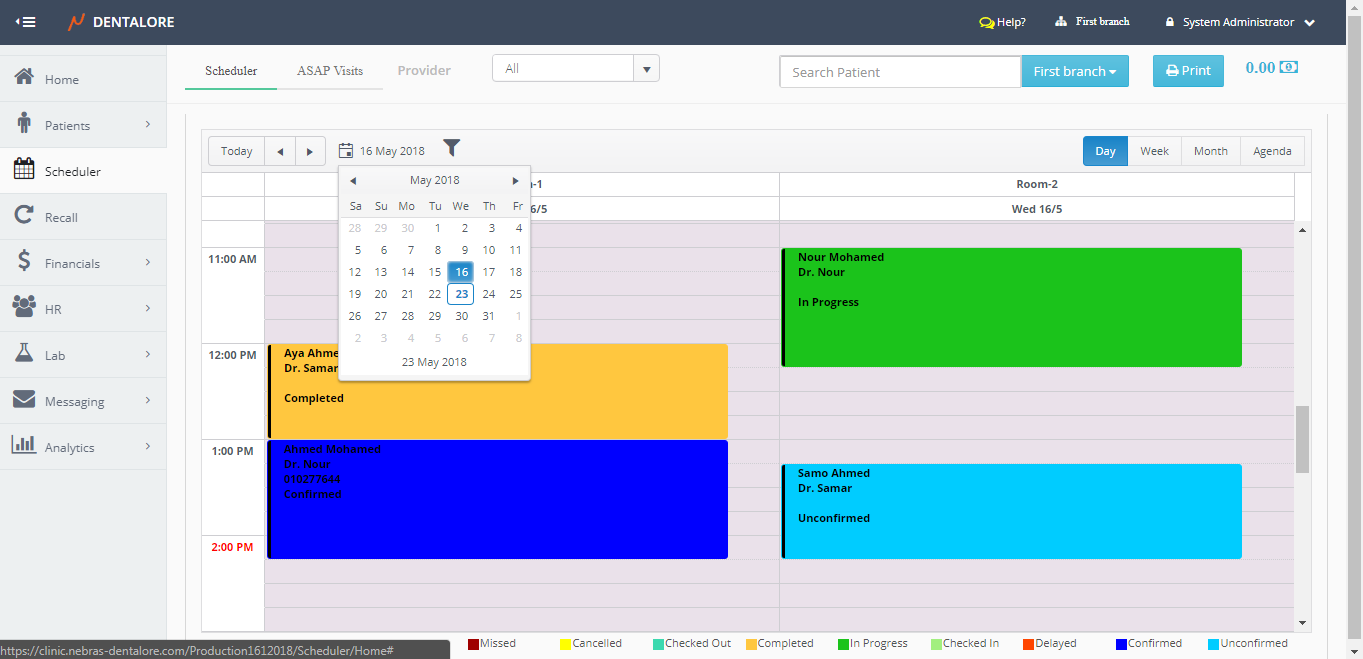Expand the First branch dropdown button
The height and width of the screenshot is (659, 1363).
[1074, 71]
